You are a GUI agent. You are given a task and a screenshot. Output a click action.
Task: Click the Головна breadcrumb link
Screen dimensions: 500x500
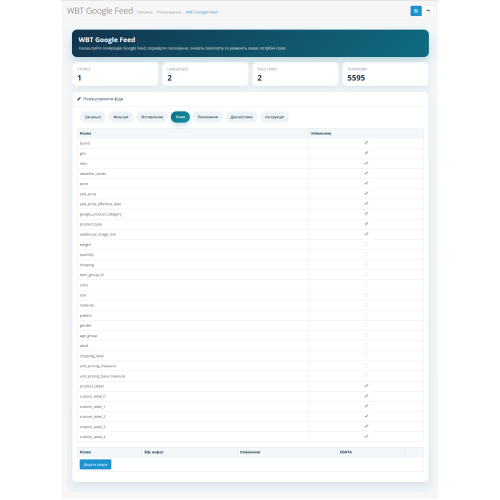(x=145, y=12)
